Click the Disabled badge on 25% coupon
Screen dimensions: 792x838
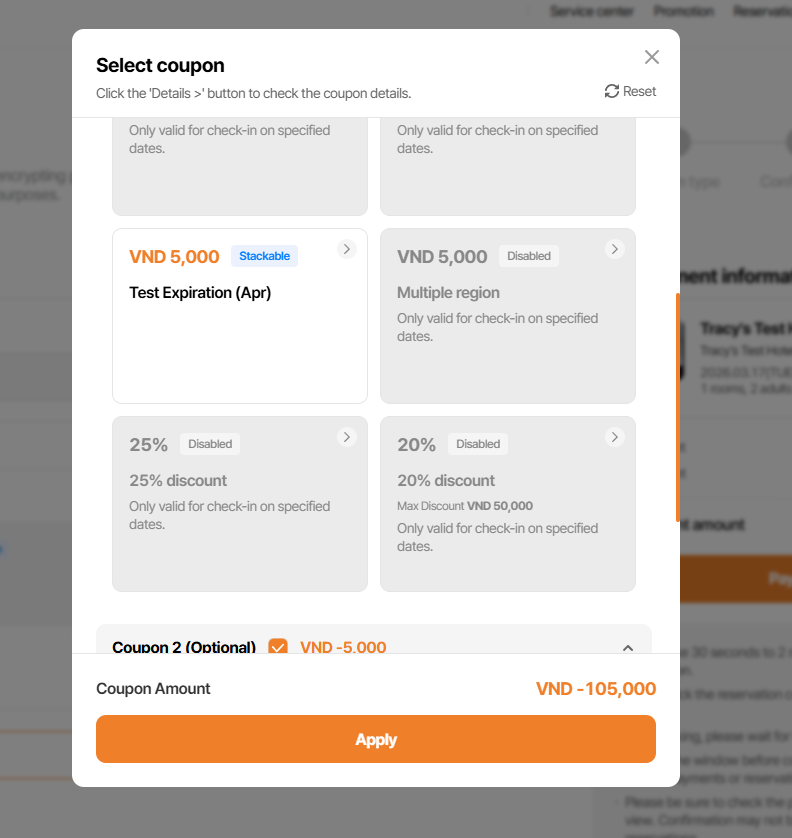[210, 444]
